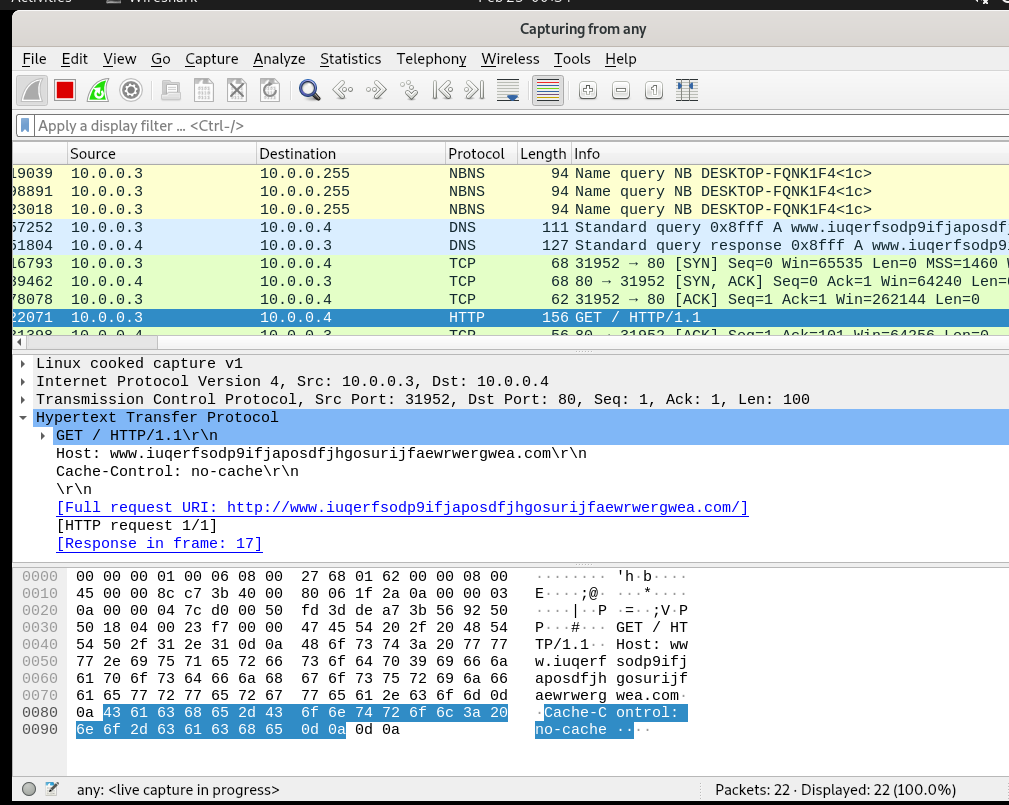1009x805 pixels.
Task: Zoom in on packet list text
Action: [x=587, y=90]
